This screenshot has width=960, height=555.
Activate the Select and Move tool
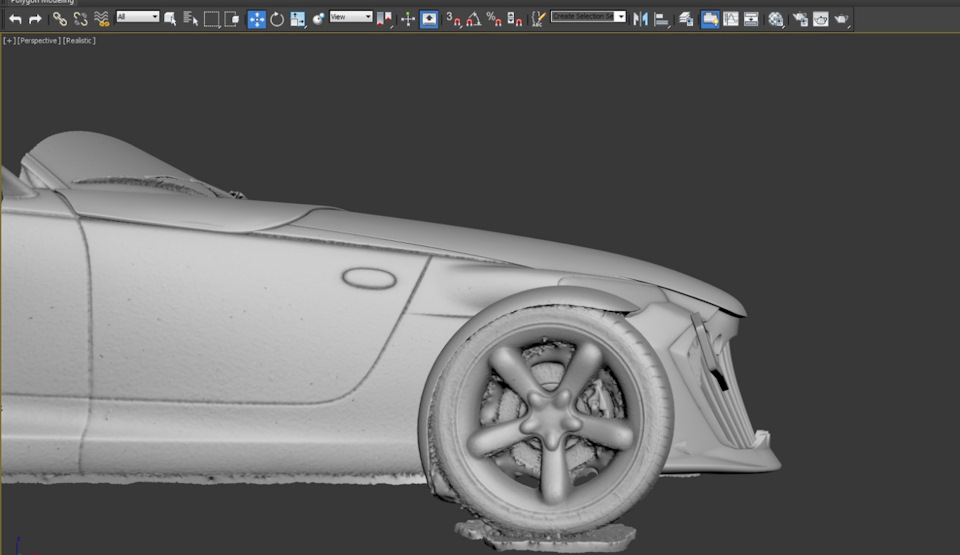[257, 19]
